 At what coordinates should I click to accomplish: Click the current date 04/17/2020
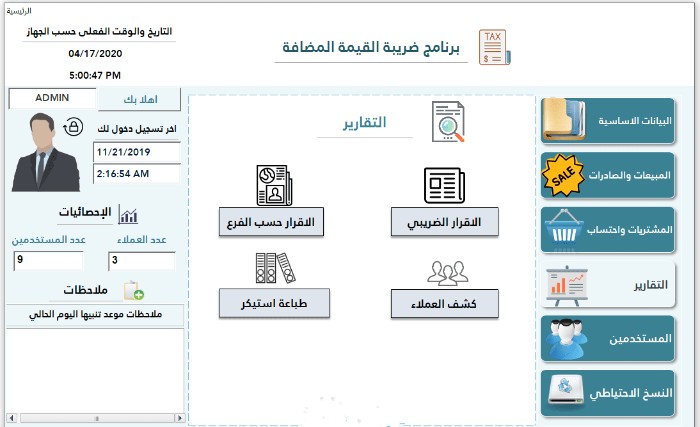pos(95,54)
